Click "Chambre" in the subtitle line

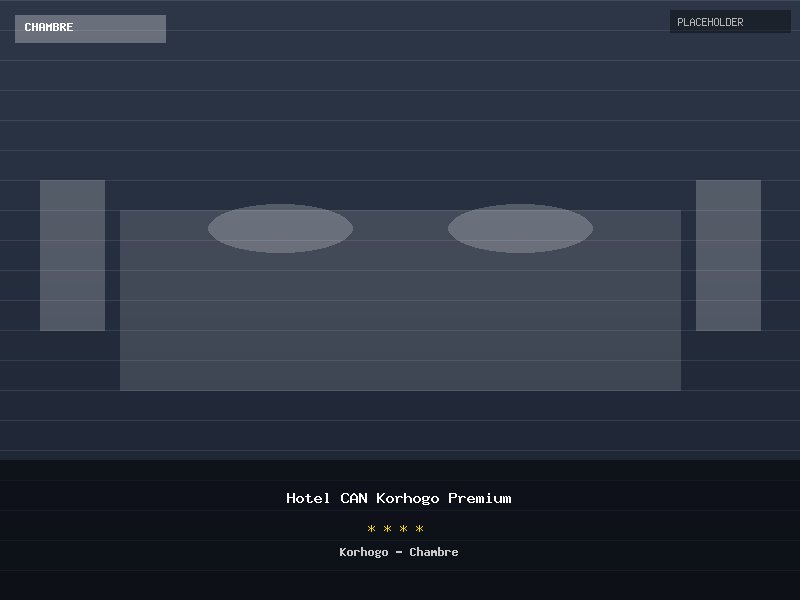pyautogui.click(x=434, y=552)
